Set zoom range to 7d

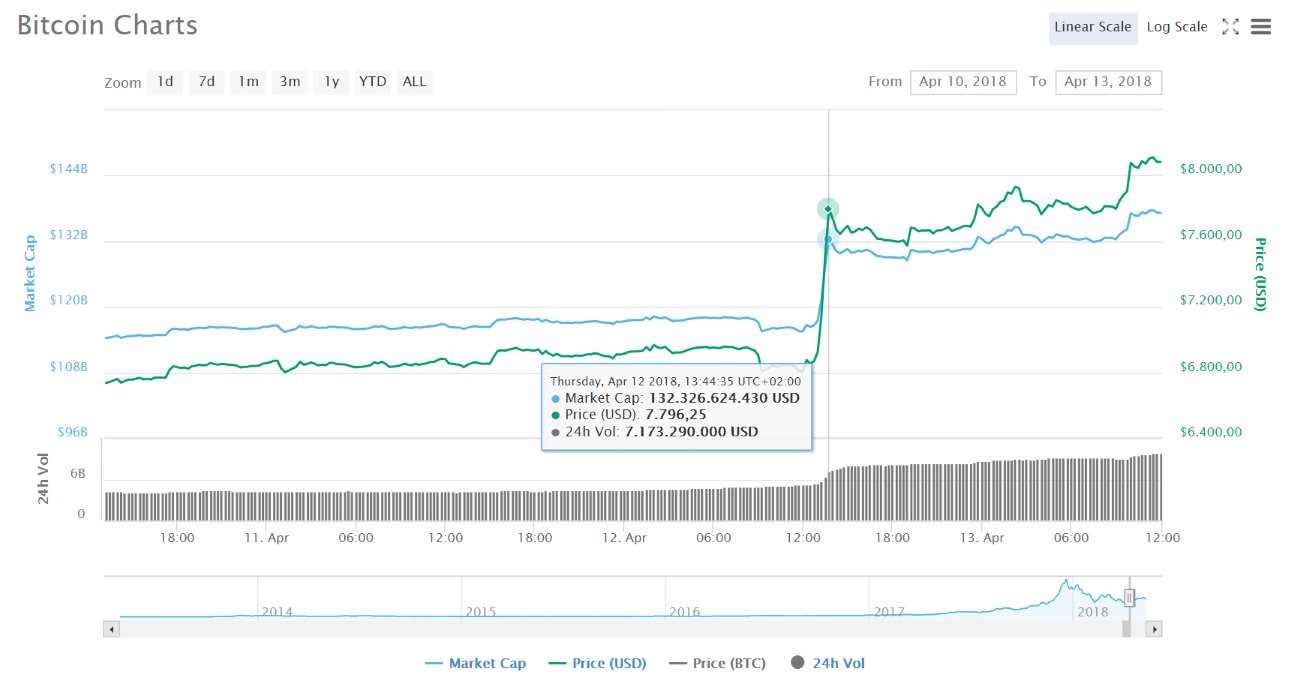point(206,81)
